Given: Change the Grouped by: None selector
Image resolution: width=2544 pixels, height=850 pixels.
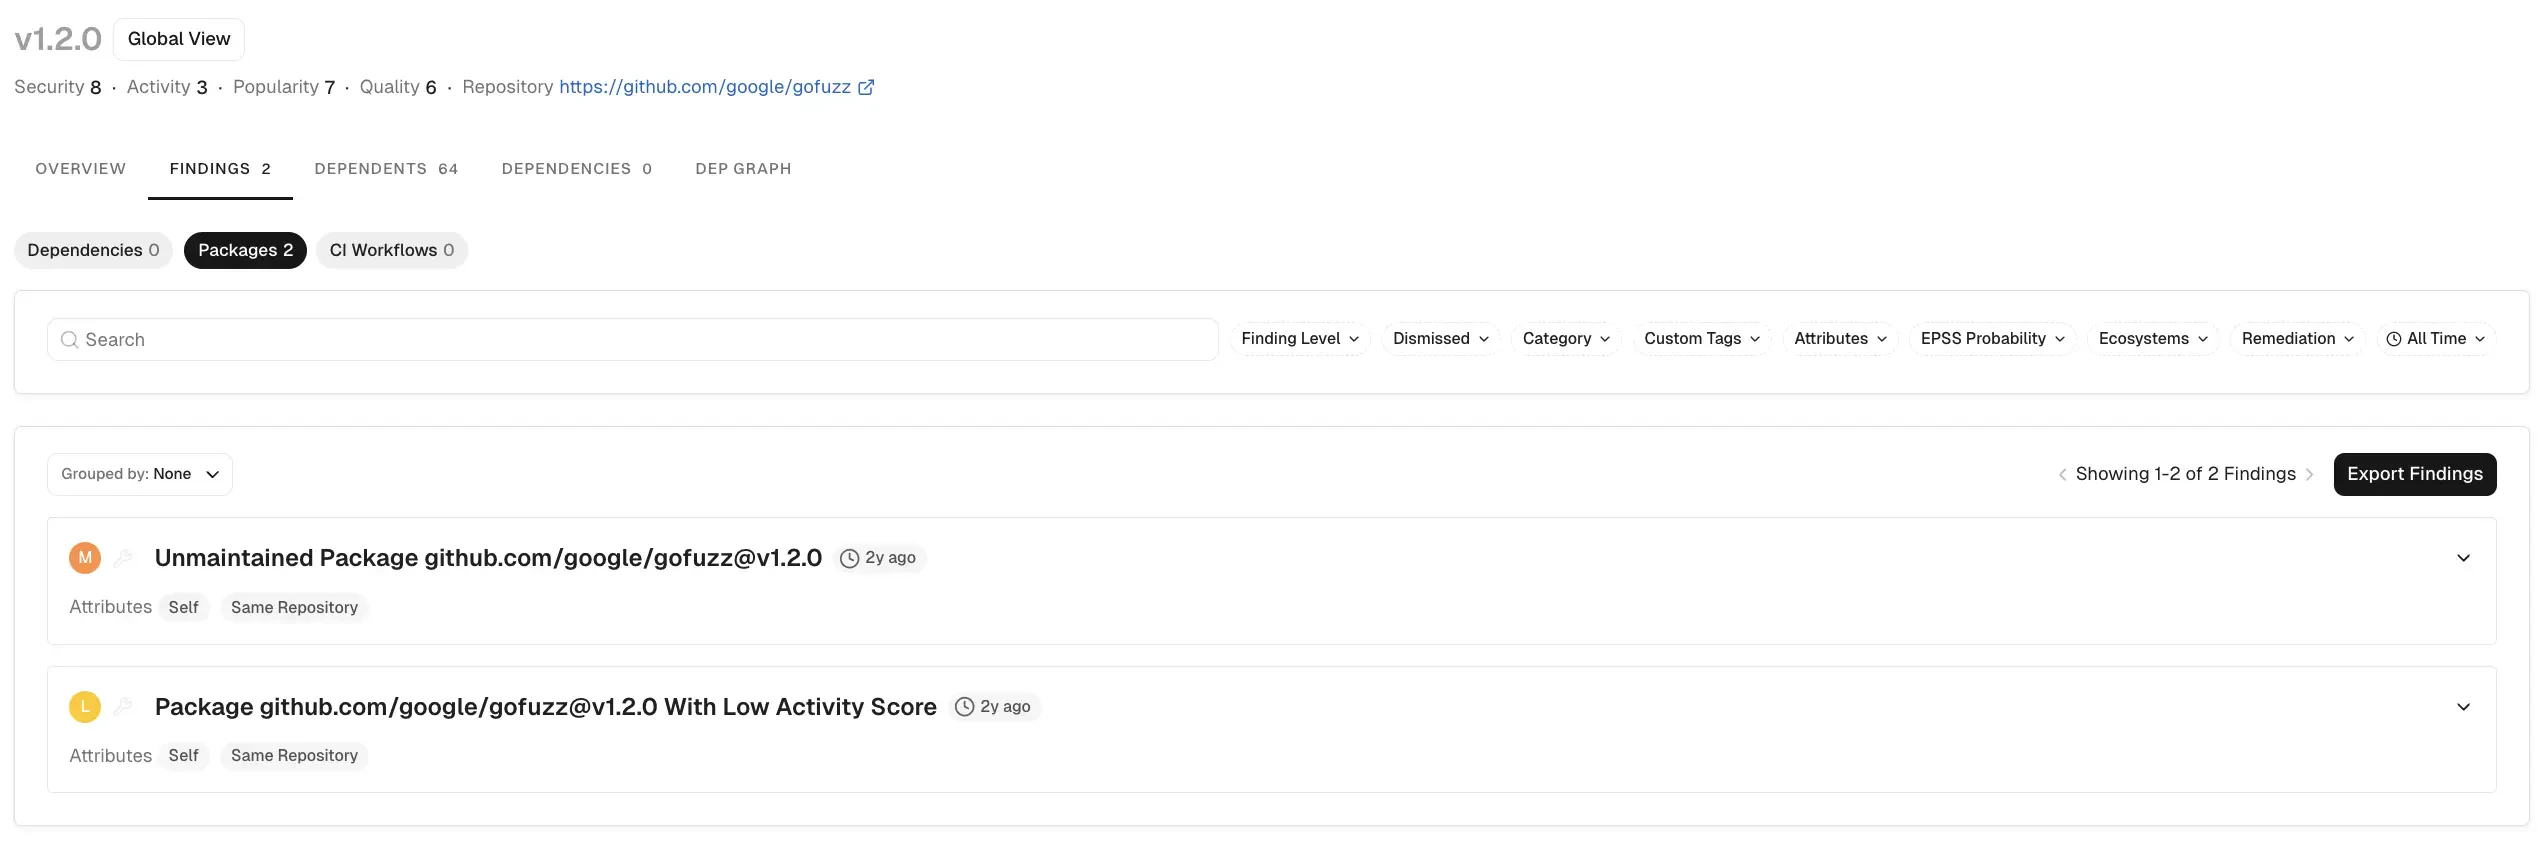Looking at the screenshot, I should coord(140,474).
